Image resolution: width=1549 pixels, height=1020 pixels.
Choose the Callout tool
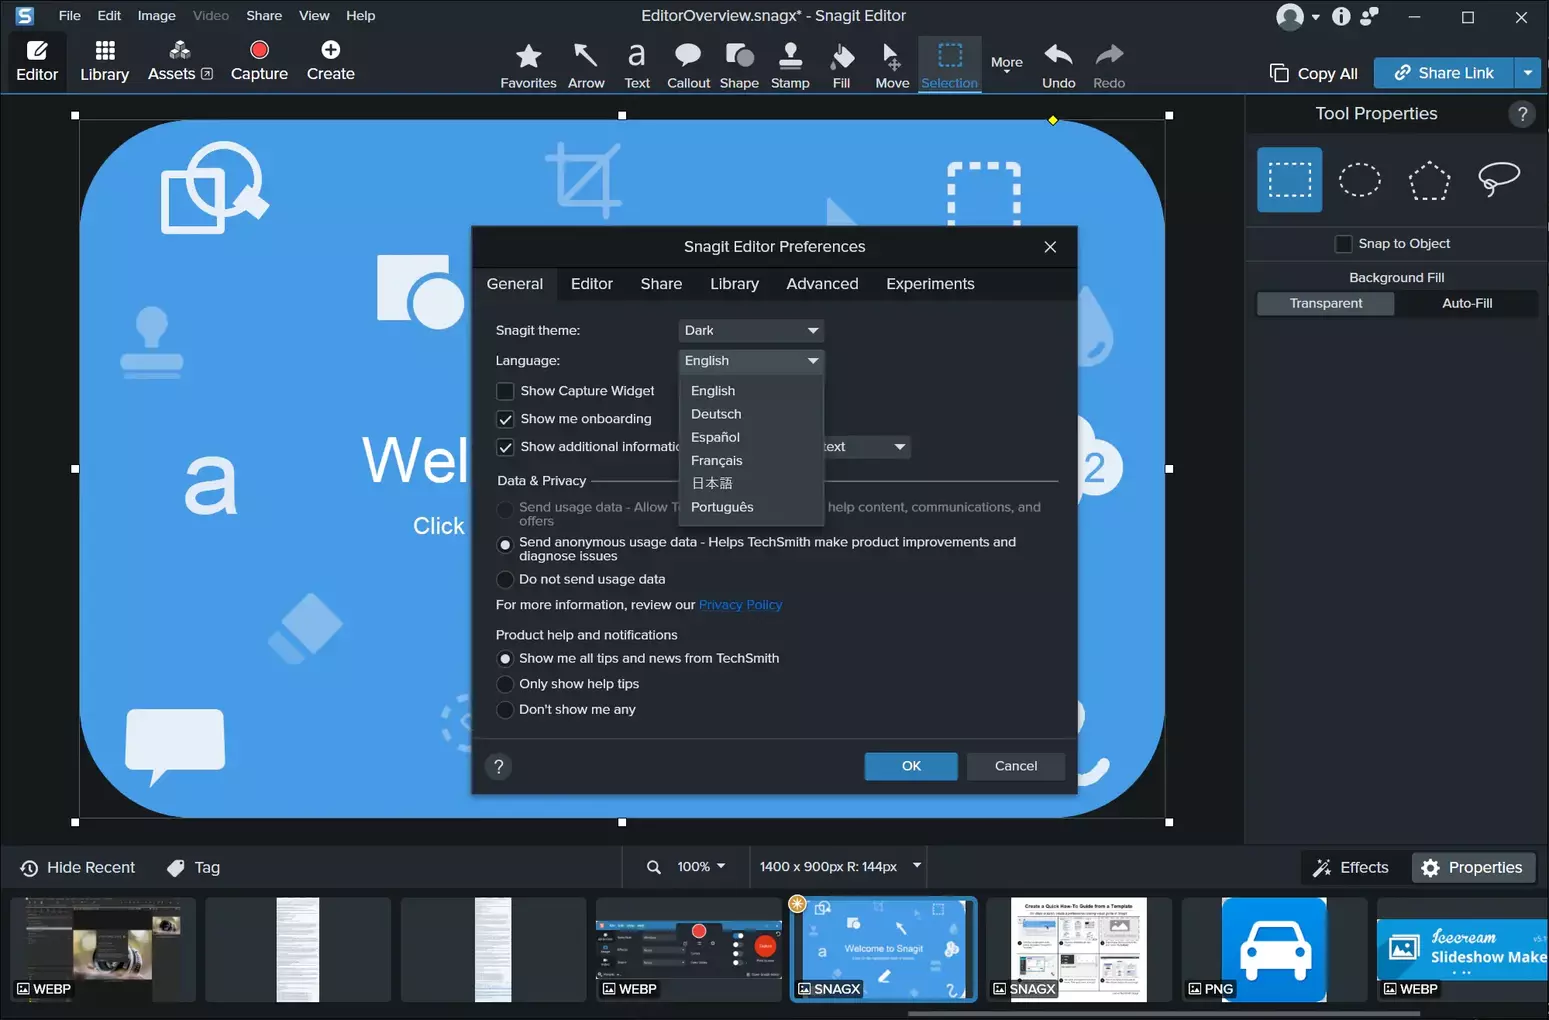tap(688, 65)
